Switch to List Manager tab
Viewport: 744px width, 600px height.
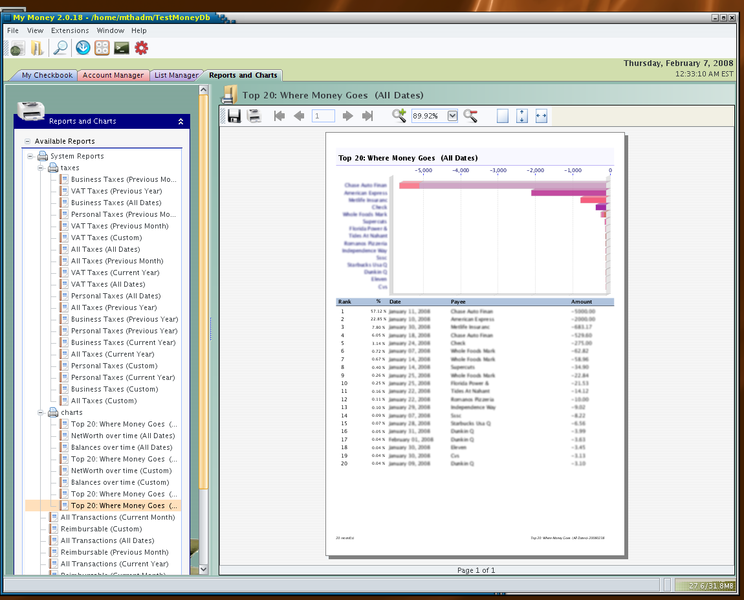(176, 75)
